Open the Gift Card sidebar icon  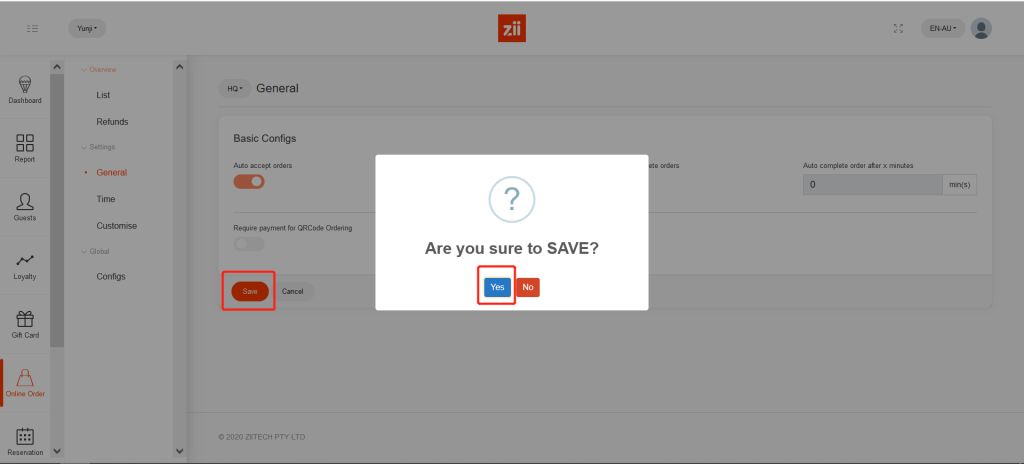[25, 323]
